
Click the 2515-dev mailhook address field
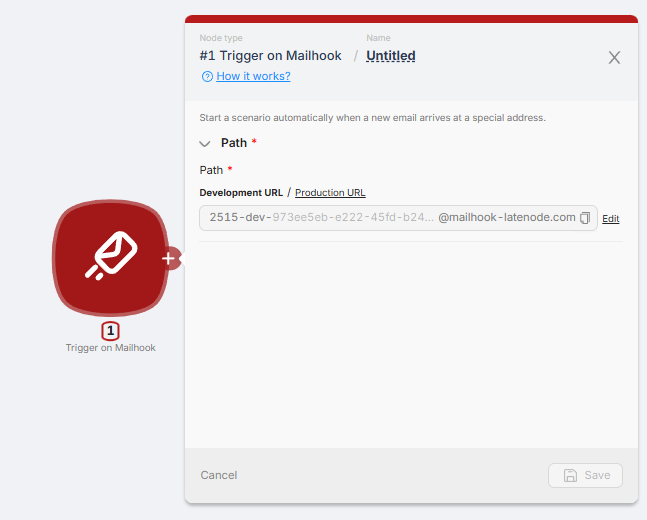pyautogui.click(x=320, y=218)
